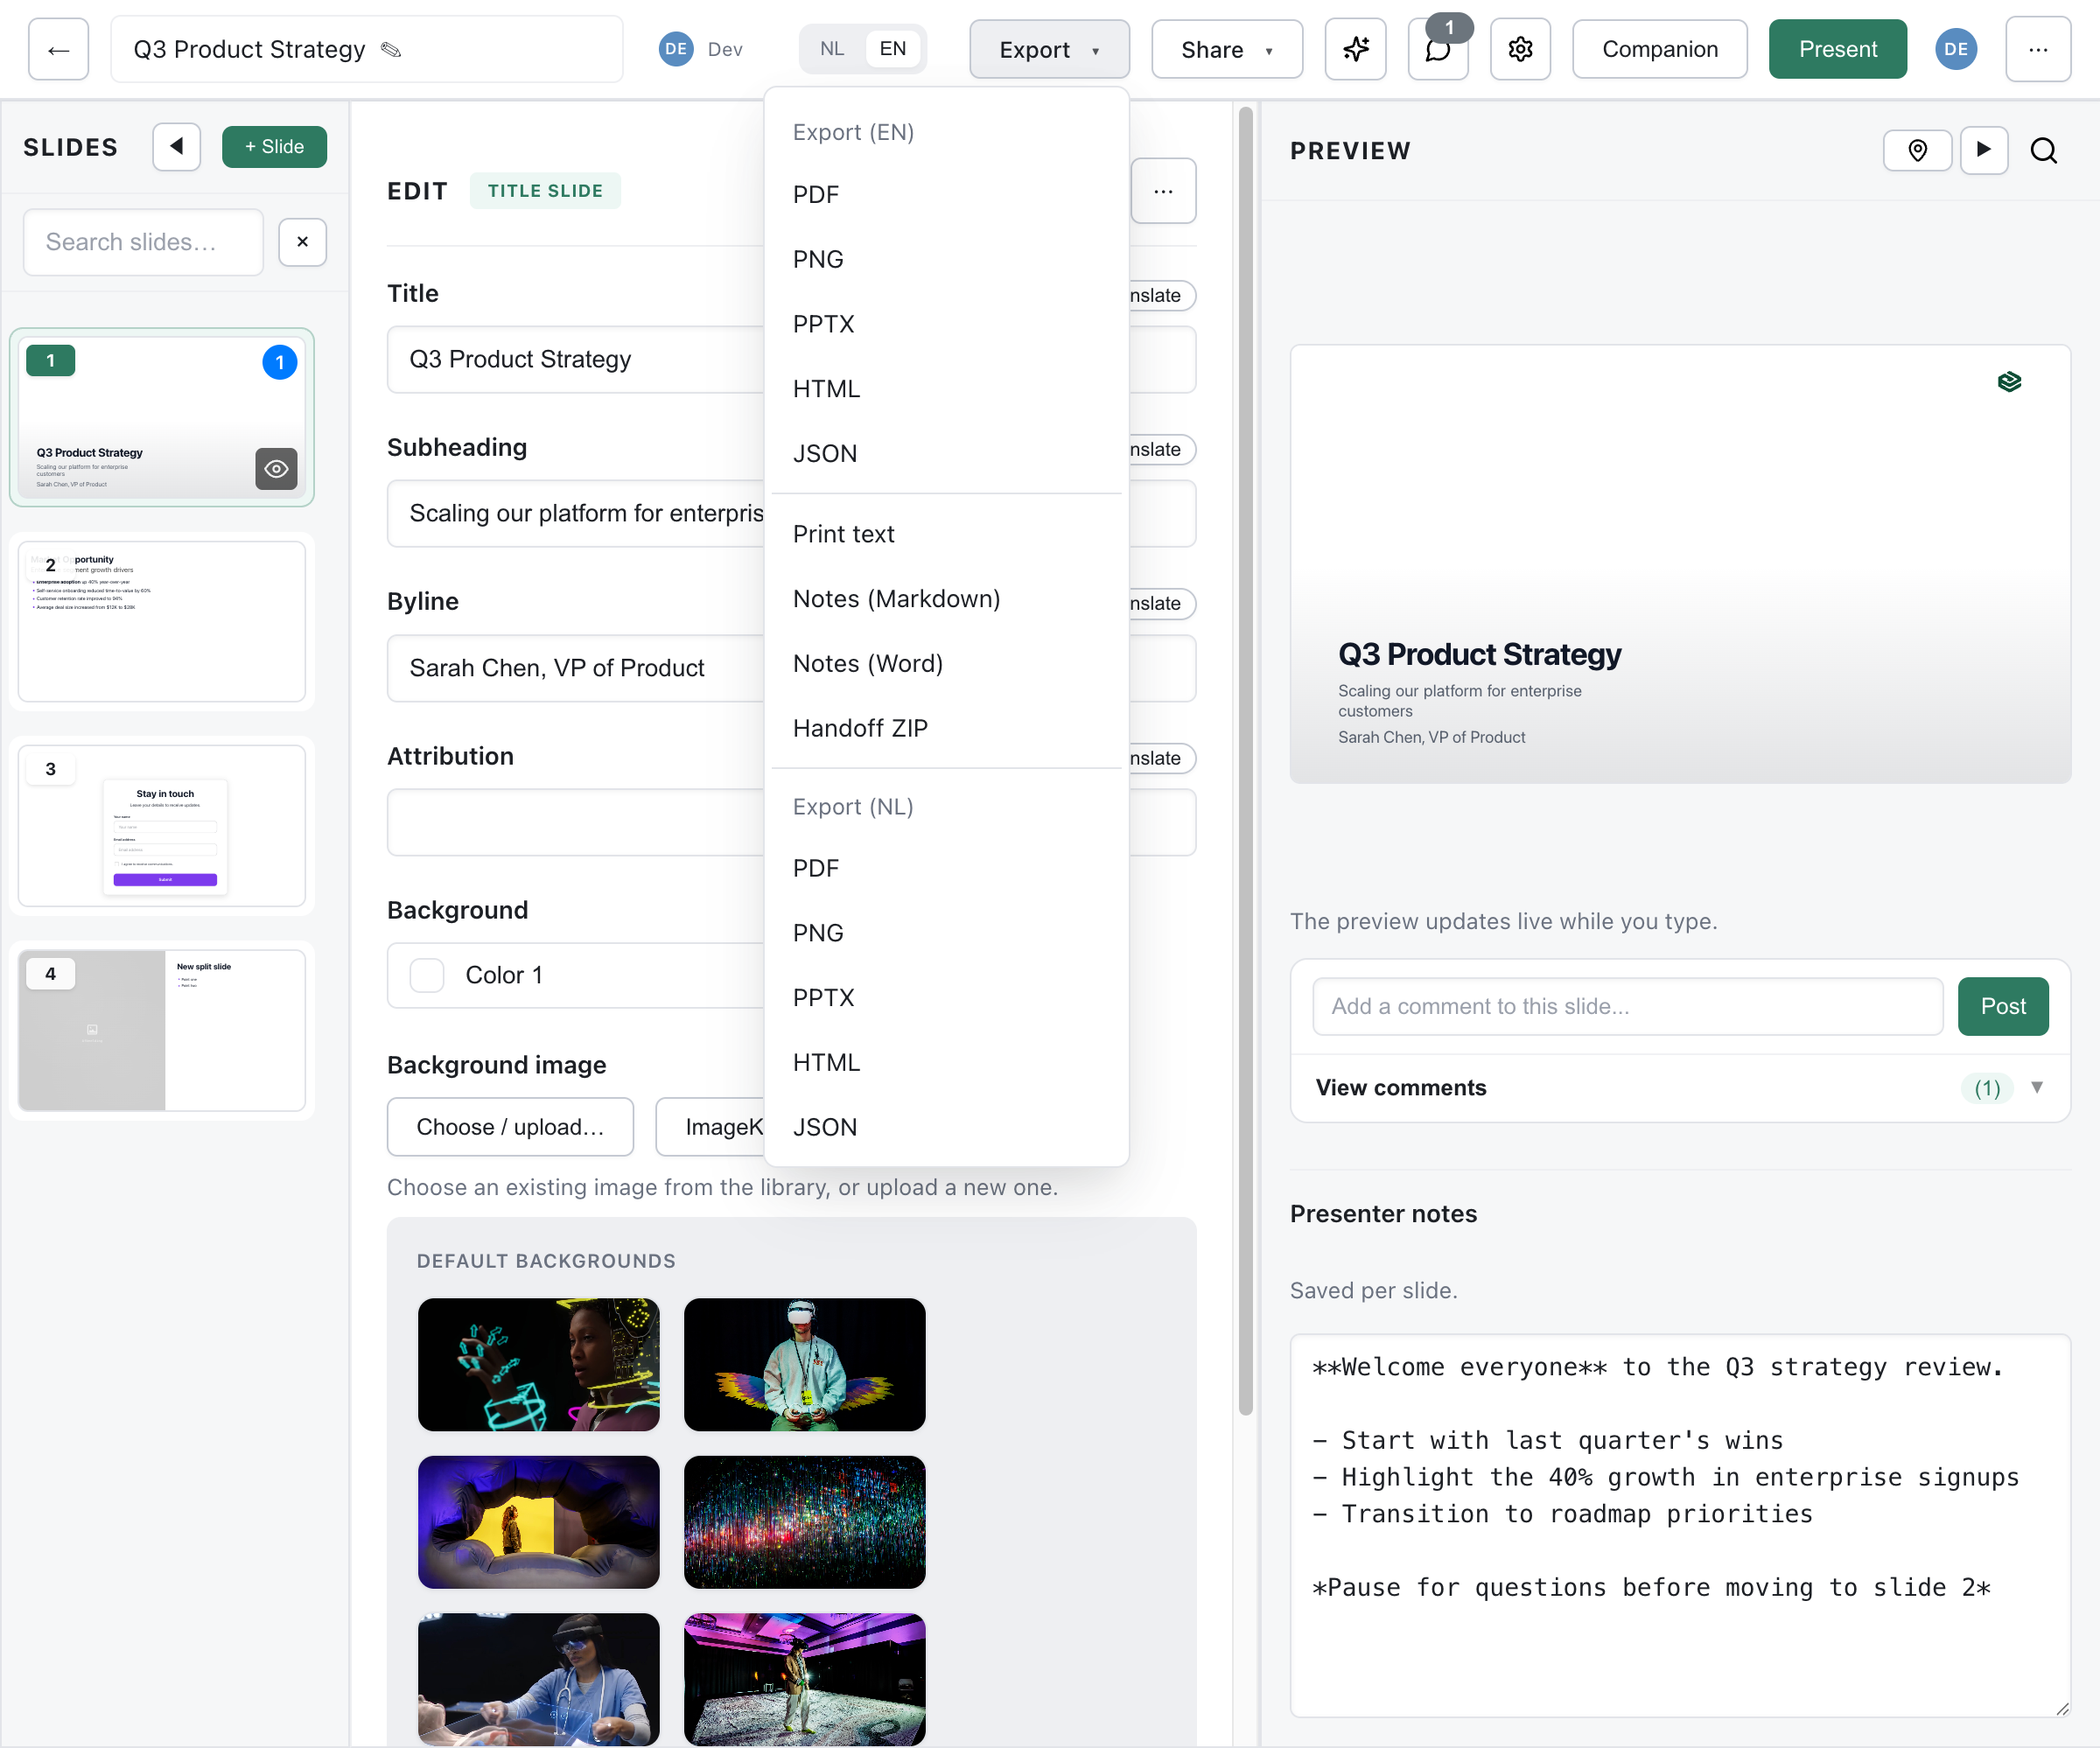Open the Share dropdown

(x=1227, y=49)
